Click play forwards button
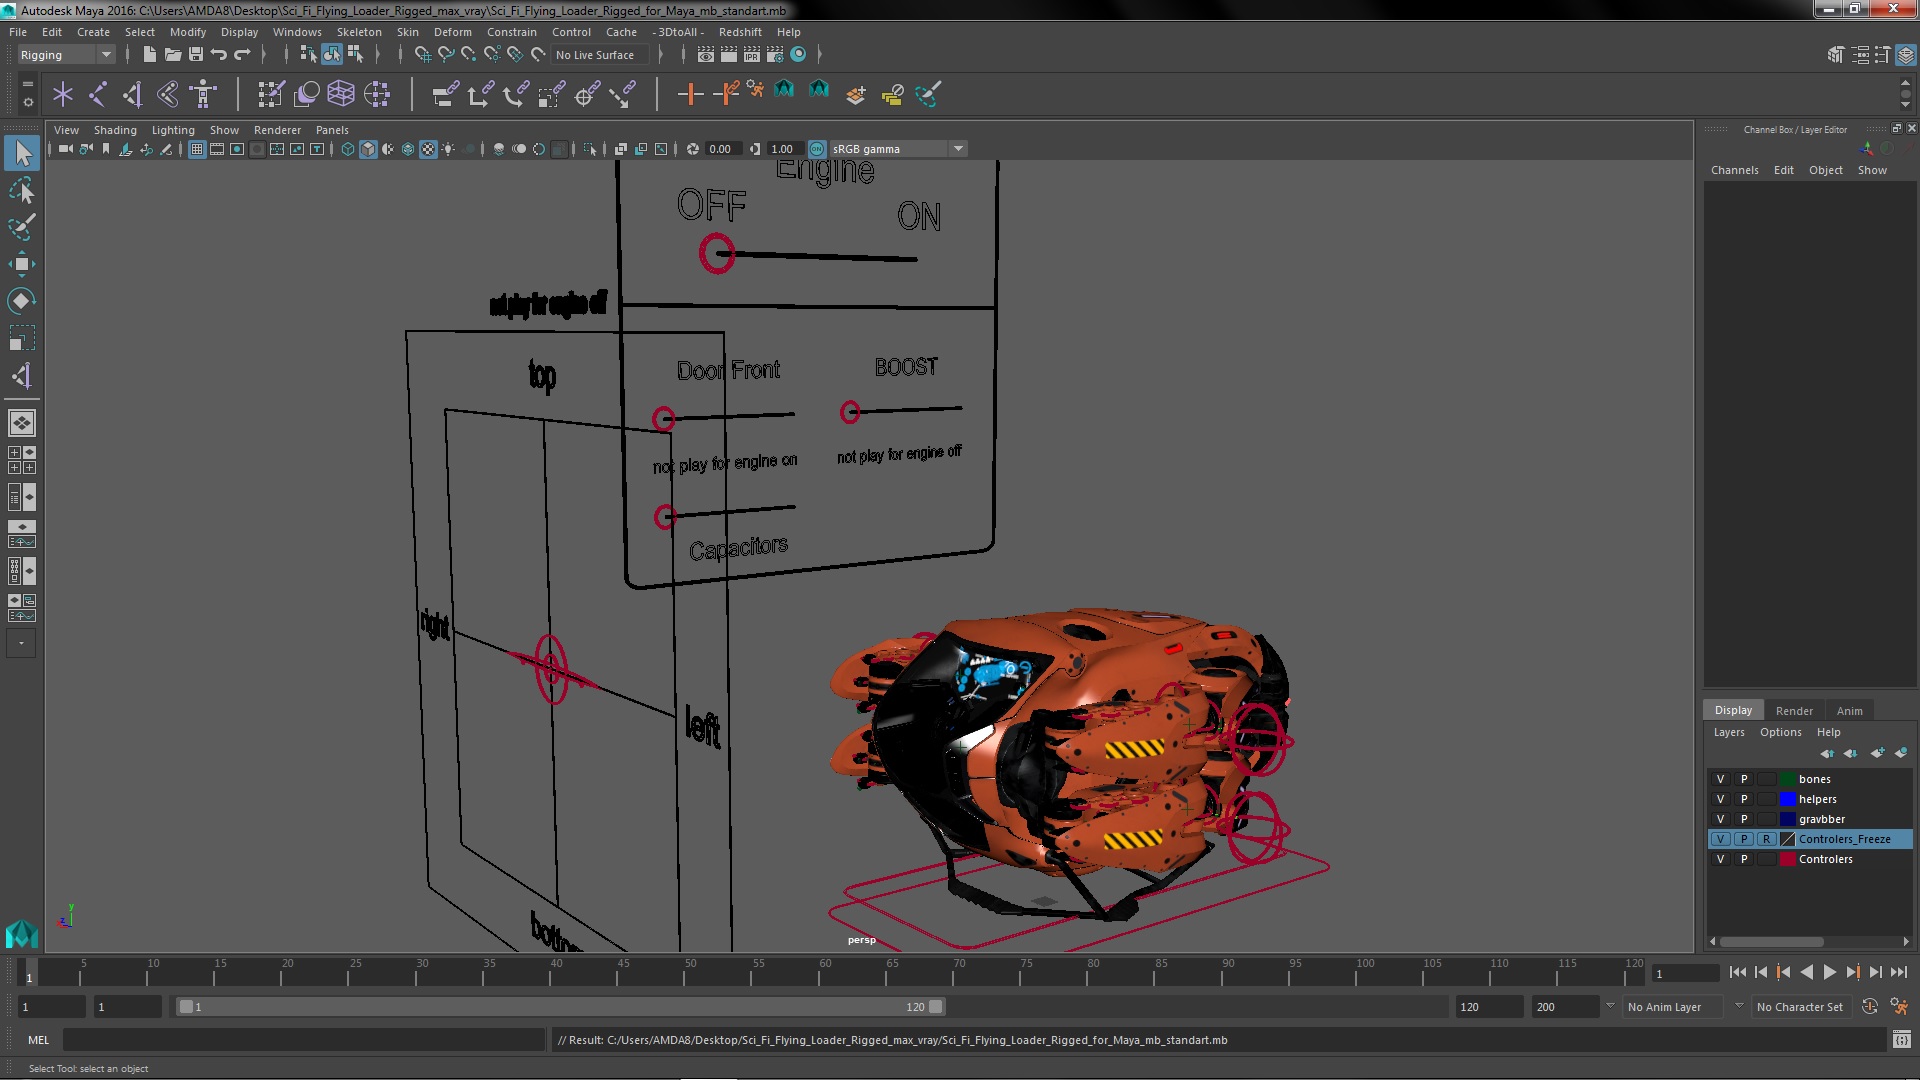Screen dimensions: 1920x1080 (x=1829, y=972)
